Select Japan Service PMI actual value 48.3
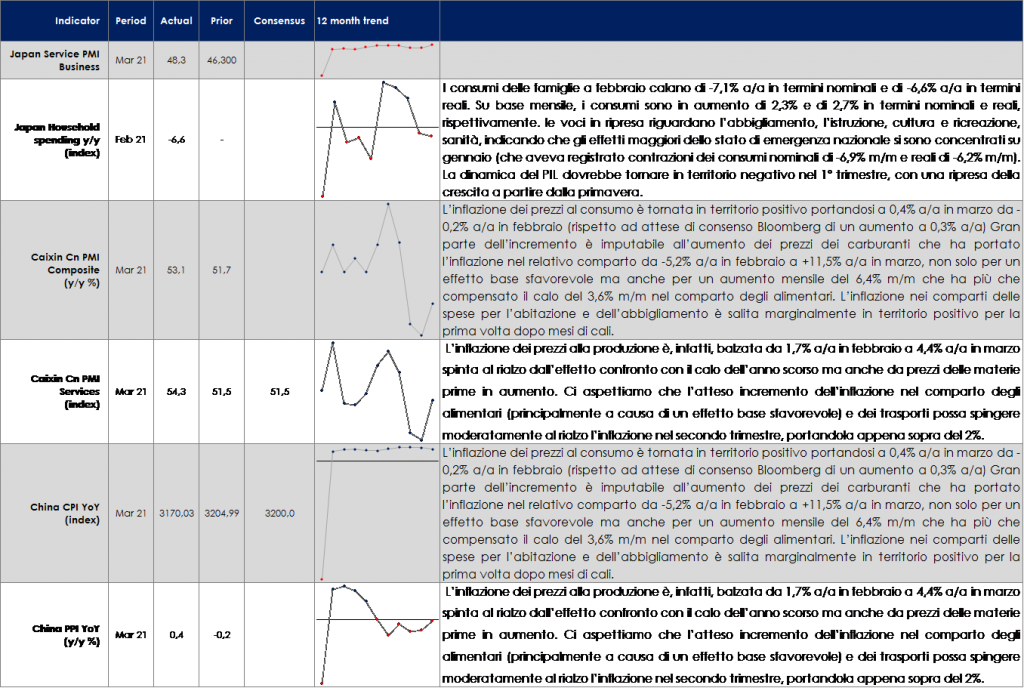 click(176, 60)
